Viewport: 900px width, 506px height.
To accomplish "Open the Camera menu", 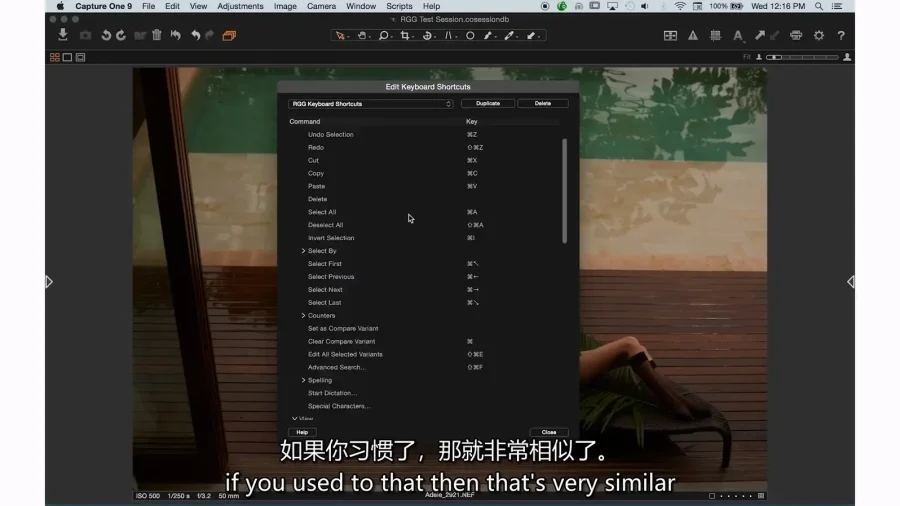I will point(321,6).
